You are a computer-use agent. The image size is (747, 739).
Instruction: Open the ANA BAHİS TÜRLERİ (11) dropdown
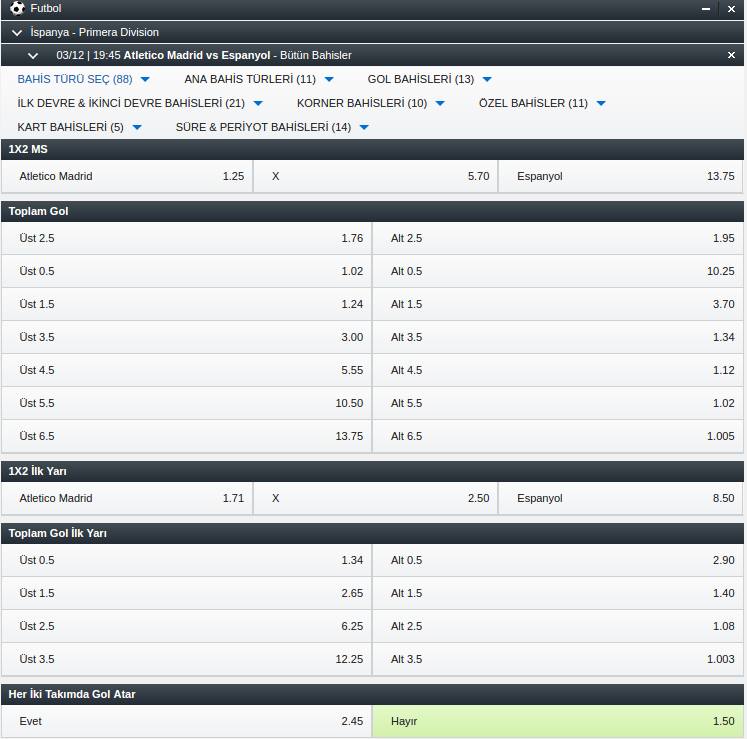(x=259, y=79)
